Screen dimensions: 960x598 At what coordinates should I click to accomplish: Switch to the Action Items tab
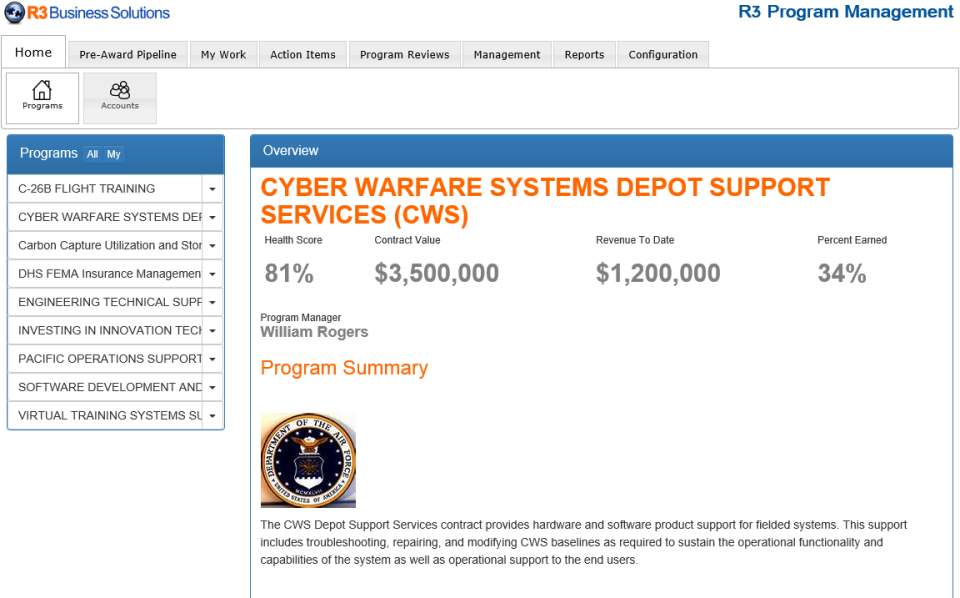click(x=302, y=55)
